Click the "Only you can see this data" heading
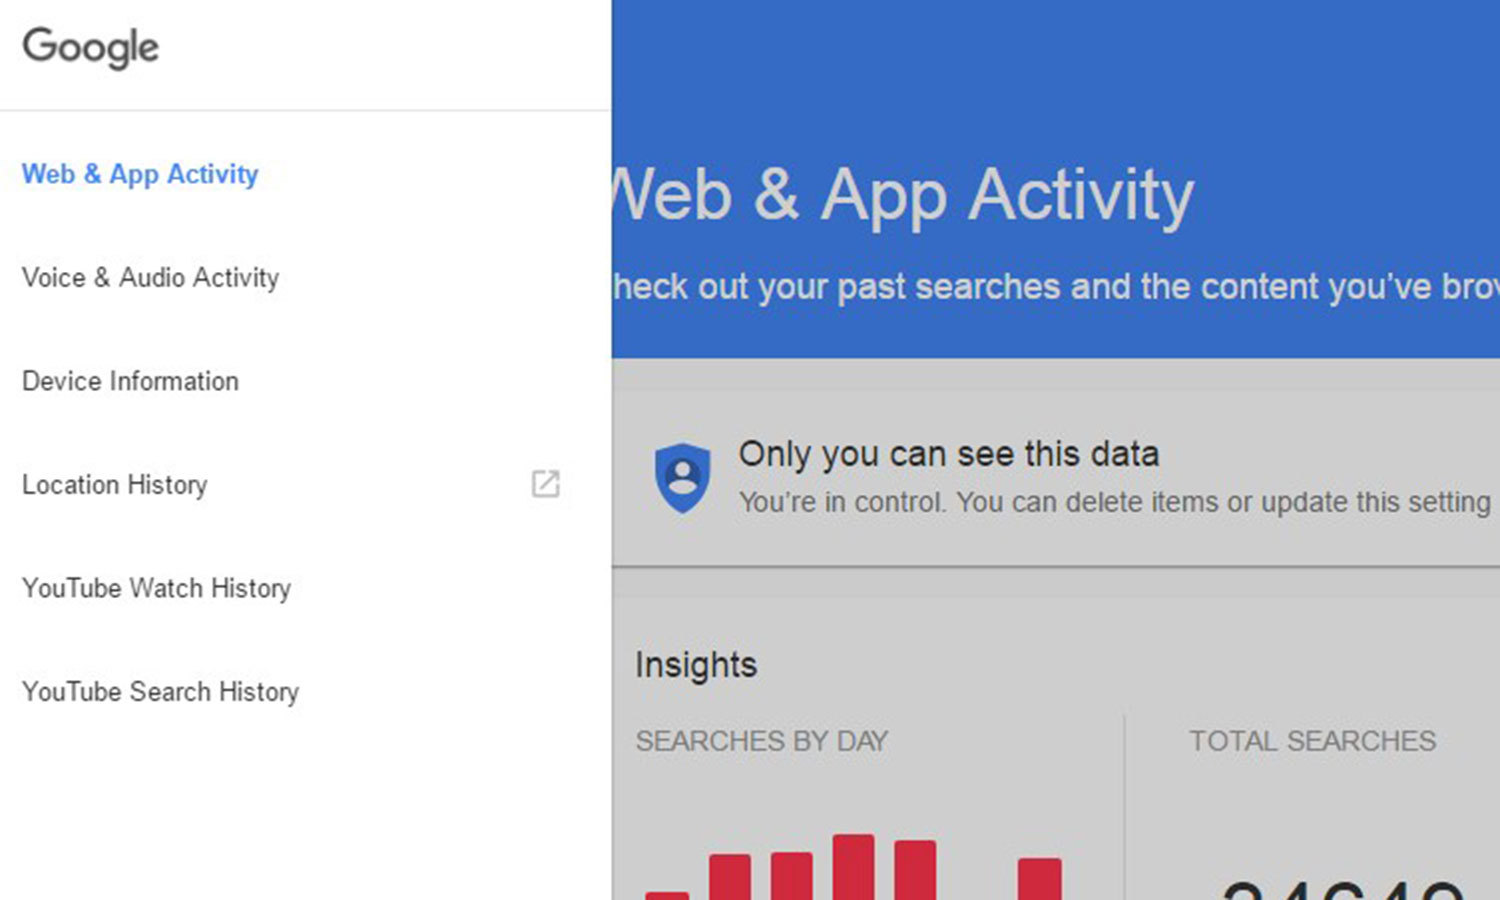1500x900 pixels. 948,454
